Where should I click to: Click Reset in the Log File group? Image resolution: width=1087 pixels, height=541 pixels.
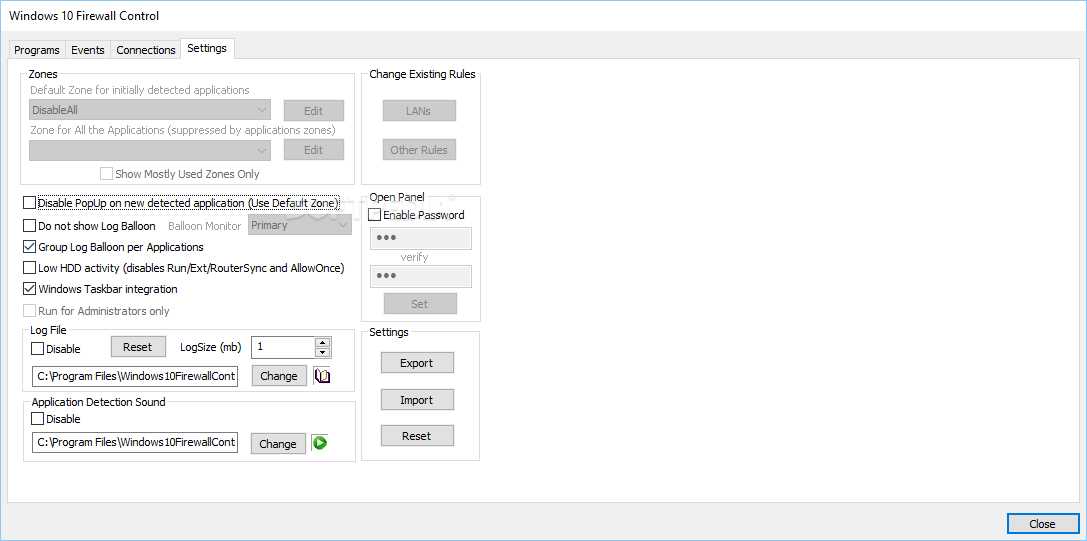(x=139, y=346)
